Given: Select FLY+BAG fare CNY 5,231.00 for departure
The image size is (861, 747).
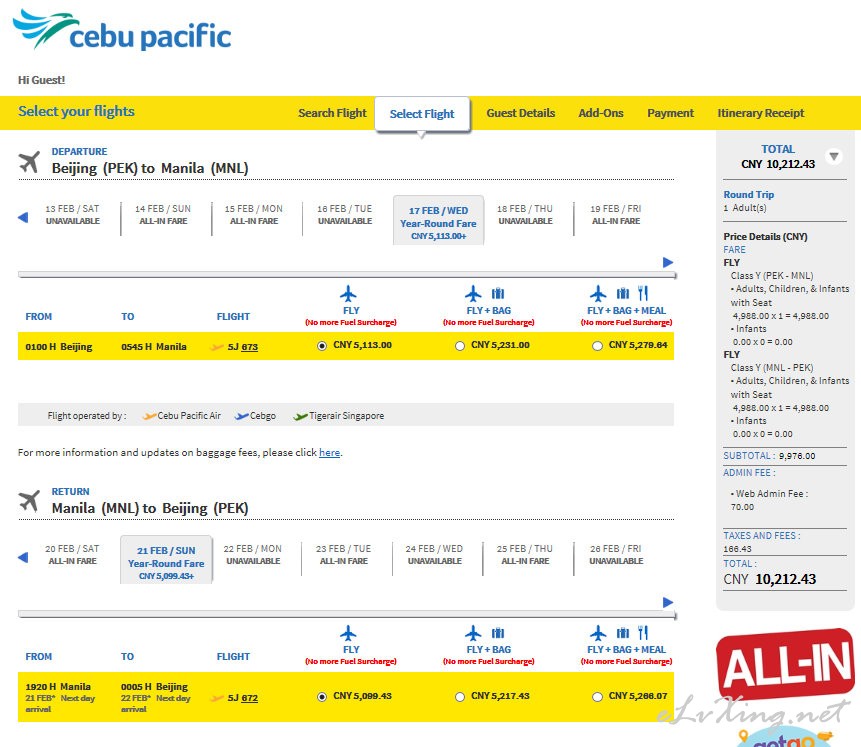Looking at the screenshot, I should [x=460, y=346].
